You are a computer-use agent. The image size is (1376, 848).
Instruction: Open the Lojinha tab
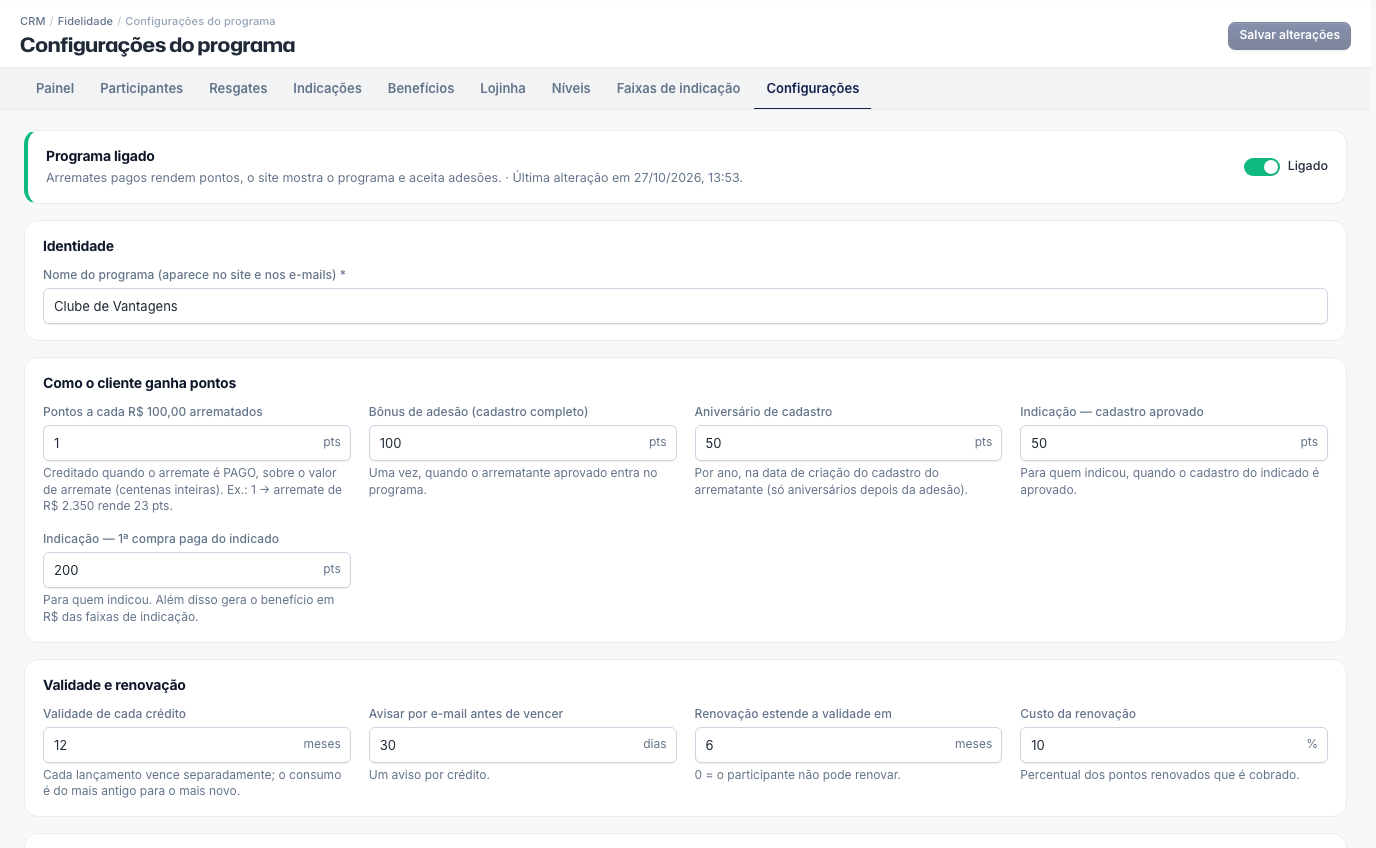[503, 88]
